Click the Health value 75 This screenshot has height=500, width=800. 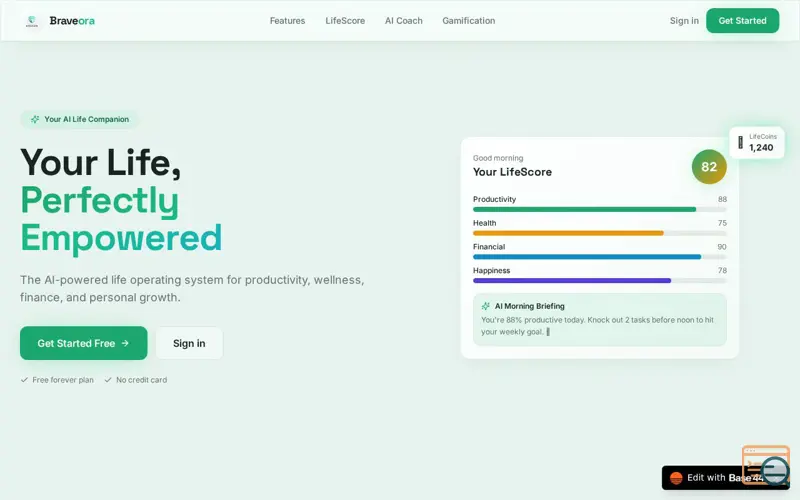click(722, 223)
